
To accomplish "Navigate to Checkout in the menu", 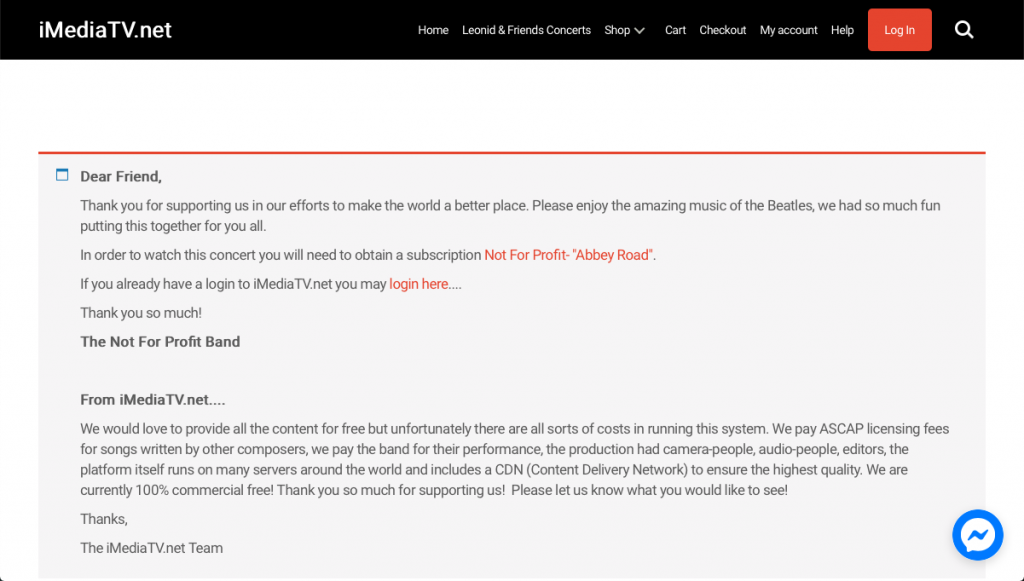I will 723,30.
